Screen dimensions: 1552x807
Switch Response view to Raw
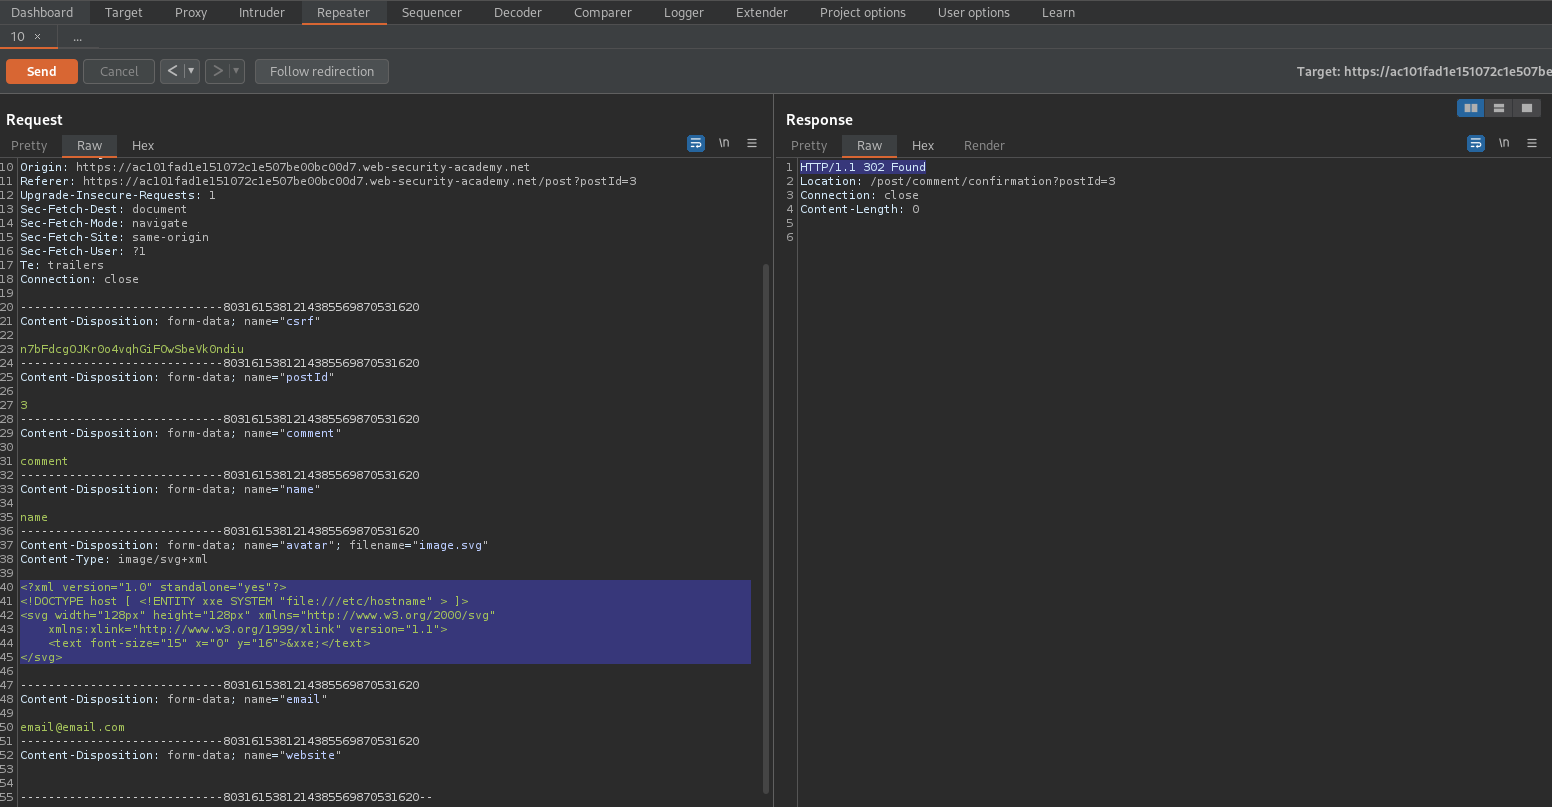click(870, 145)
